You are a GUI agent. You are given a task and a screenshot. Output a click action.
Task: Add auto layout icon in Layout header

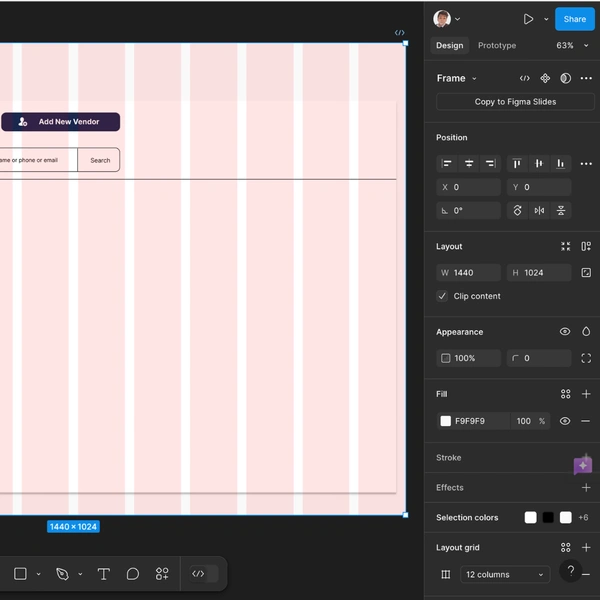pyautogui.click(x=586, y=246)
